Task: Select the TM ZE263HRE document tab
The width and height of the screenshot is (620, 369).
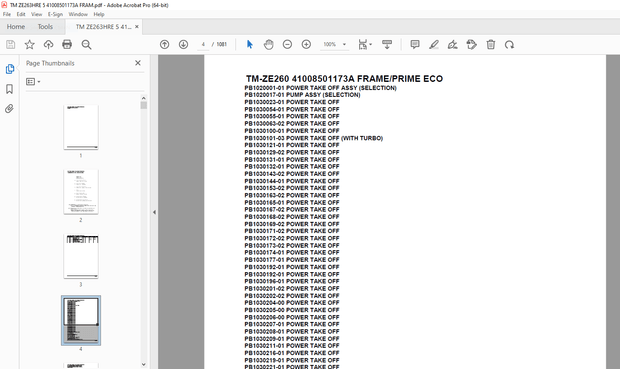Action: [x=104, y=27]
